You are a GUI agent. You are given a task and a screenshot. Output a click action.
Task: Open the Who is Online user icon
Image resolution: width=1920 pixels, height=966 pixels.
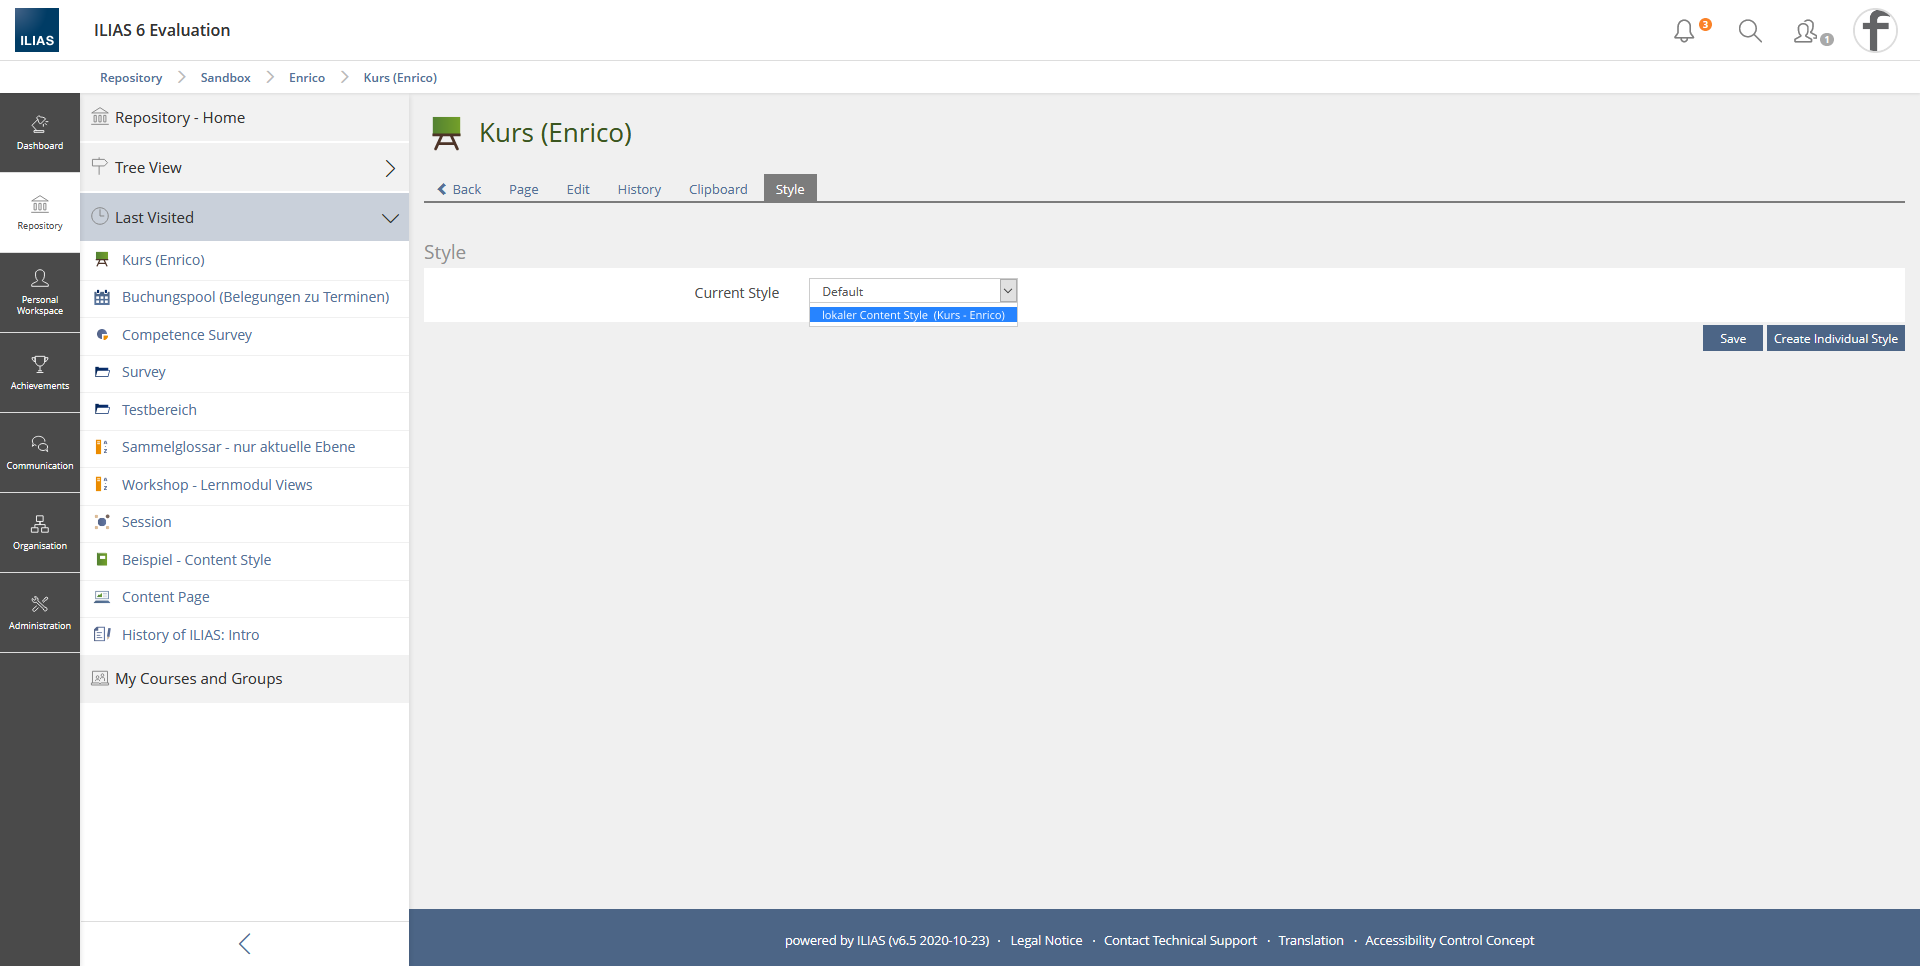[1808, 32]
